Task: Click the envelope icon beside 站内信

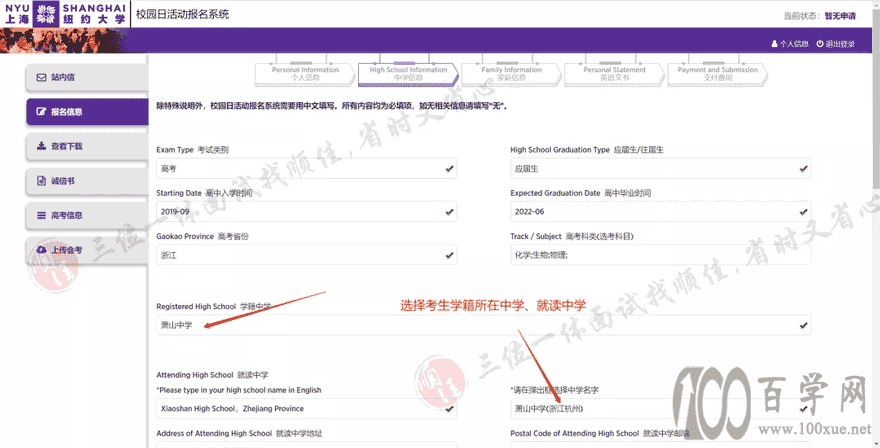Action: 42,77
